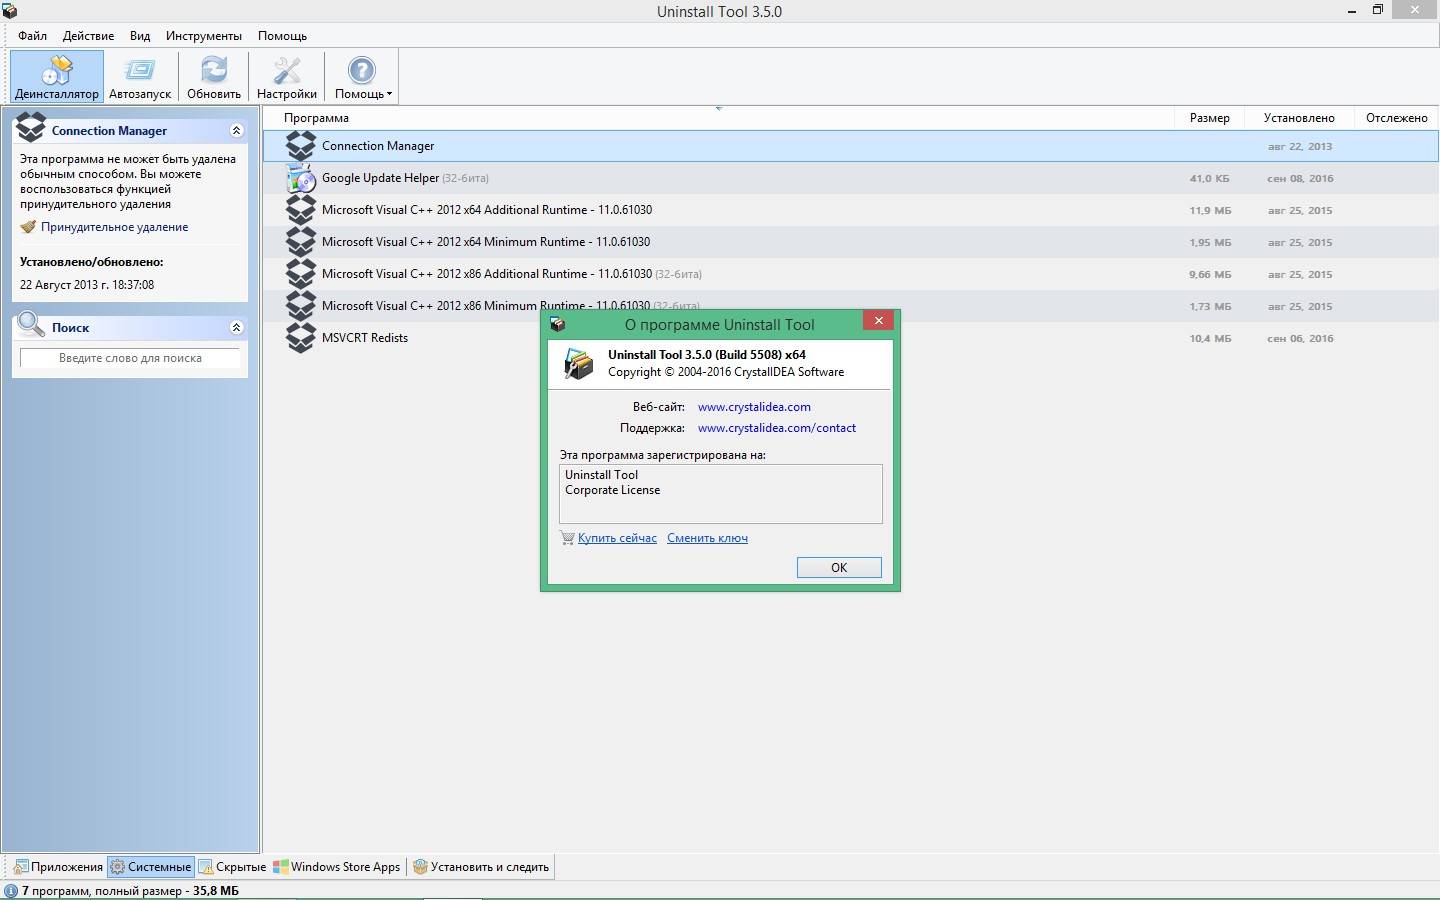Click the Купить сейчас link
Viewport: 1440px width, 900px height.
pyautogui.click(x=617, y=538)
